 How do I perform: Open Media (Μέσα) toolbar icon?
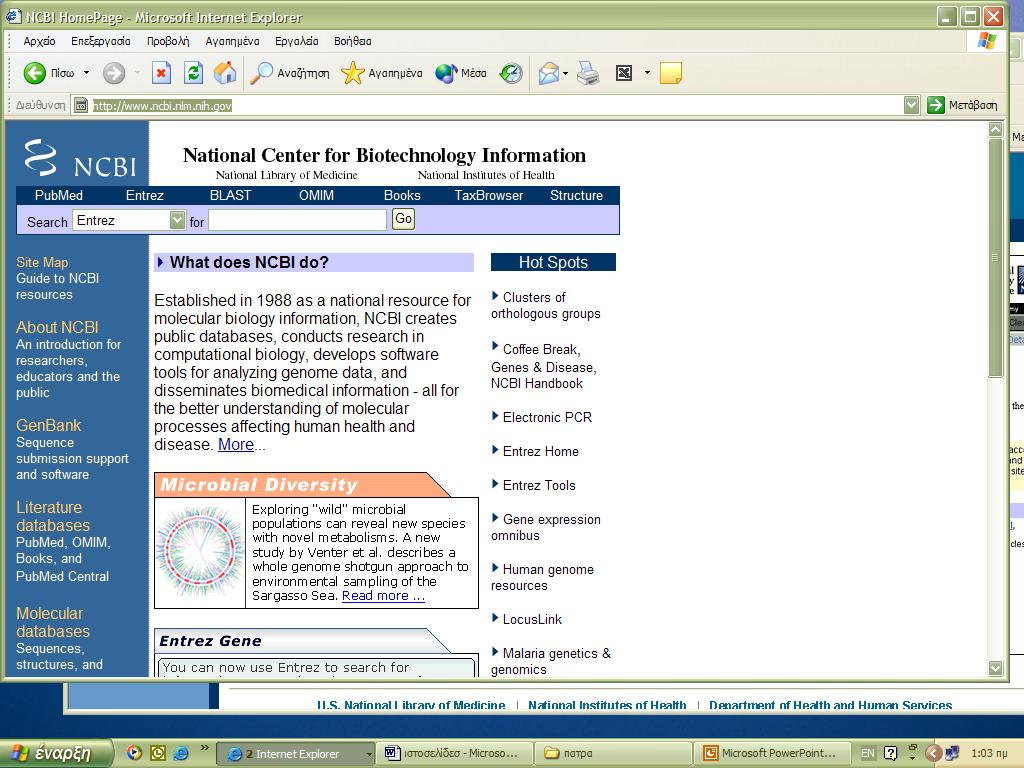click(x=446, y=73)
